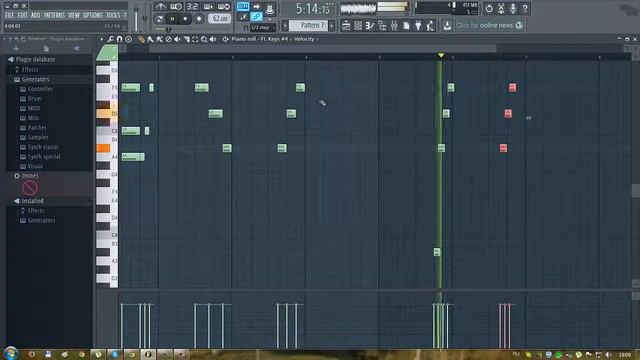
Task: Select the paint brush tool
Action: [x=150, y=39]
